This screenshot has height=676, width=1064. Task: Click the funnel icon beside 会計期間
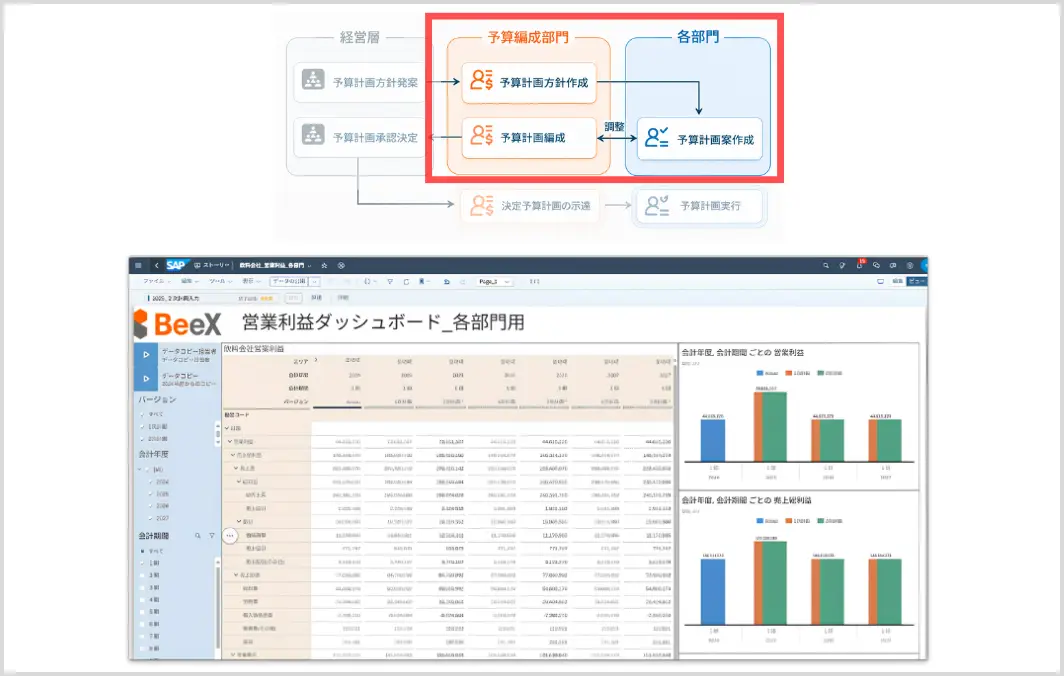point(212,536)
